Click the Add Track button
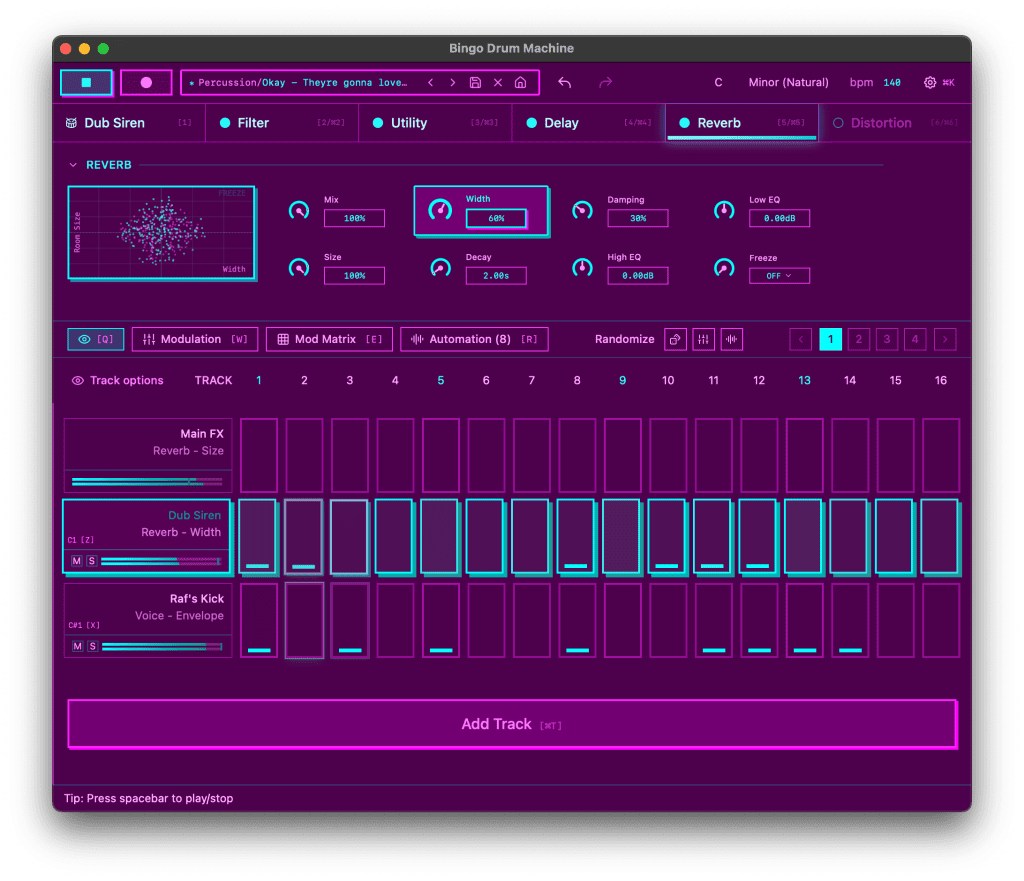Screen dimensions: 1024x881 point(511,723)
